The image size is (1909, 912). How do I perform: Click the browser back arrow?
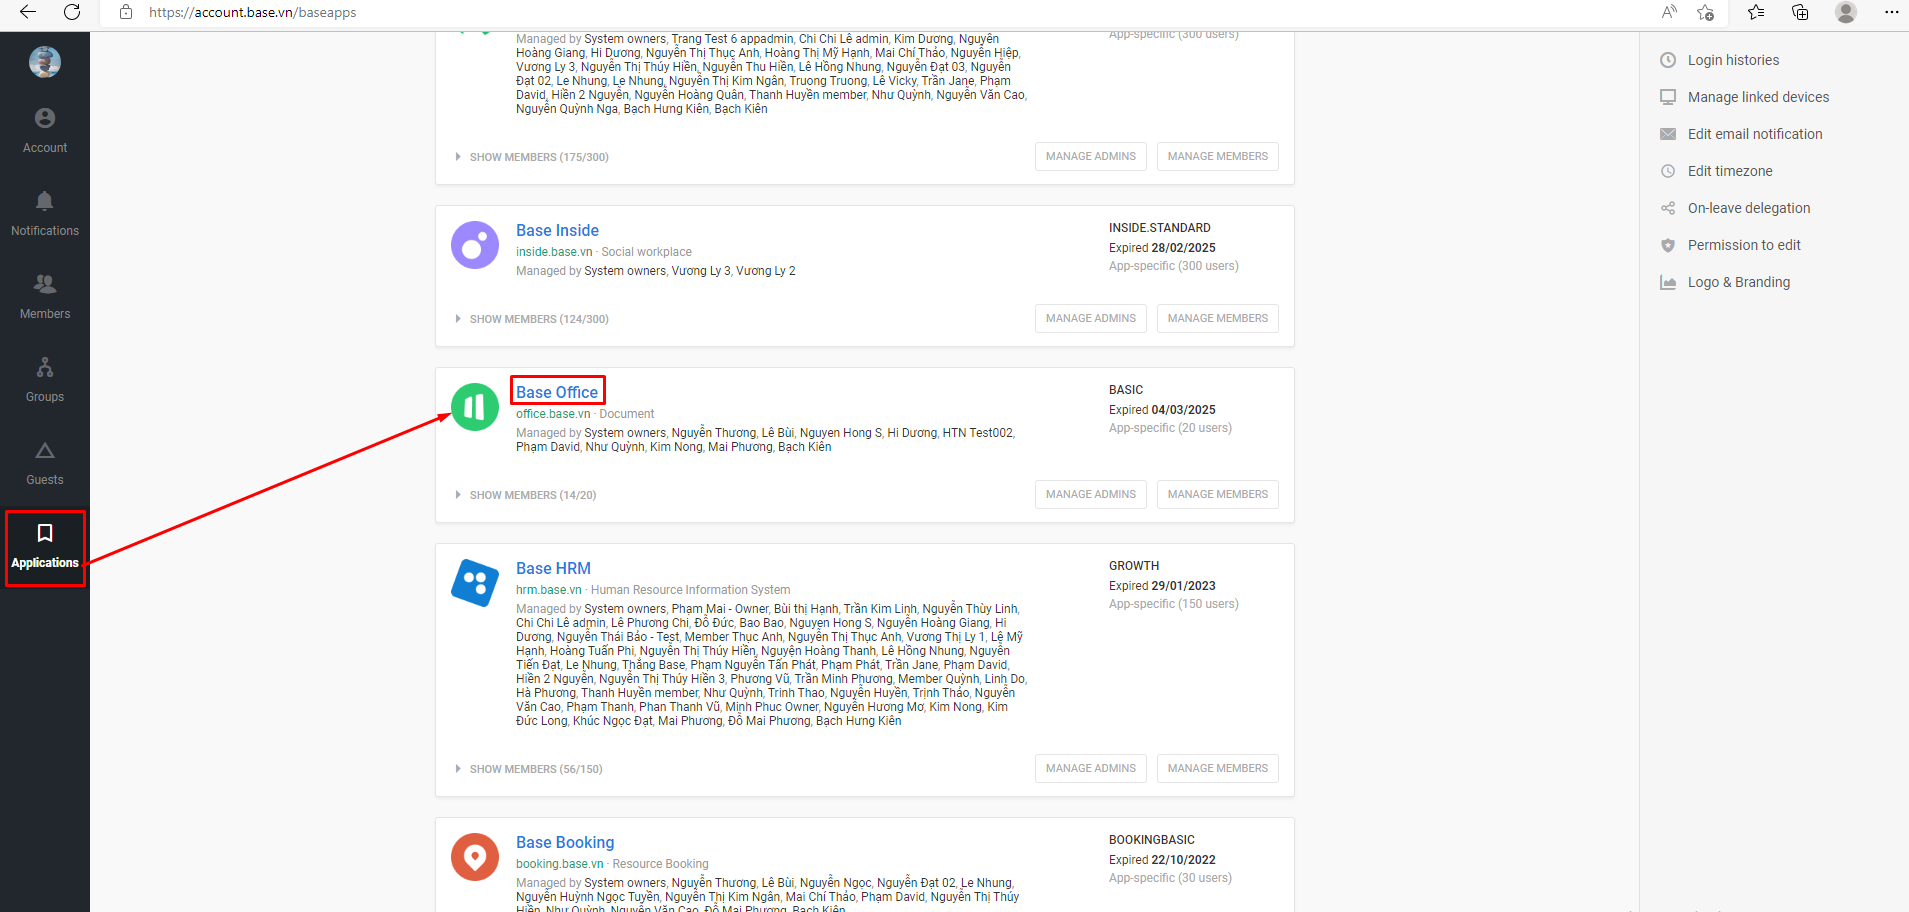[x=28, y=12]
